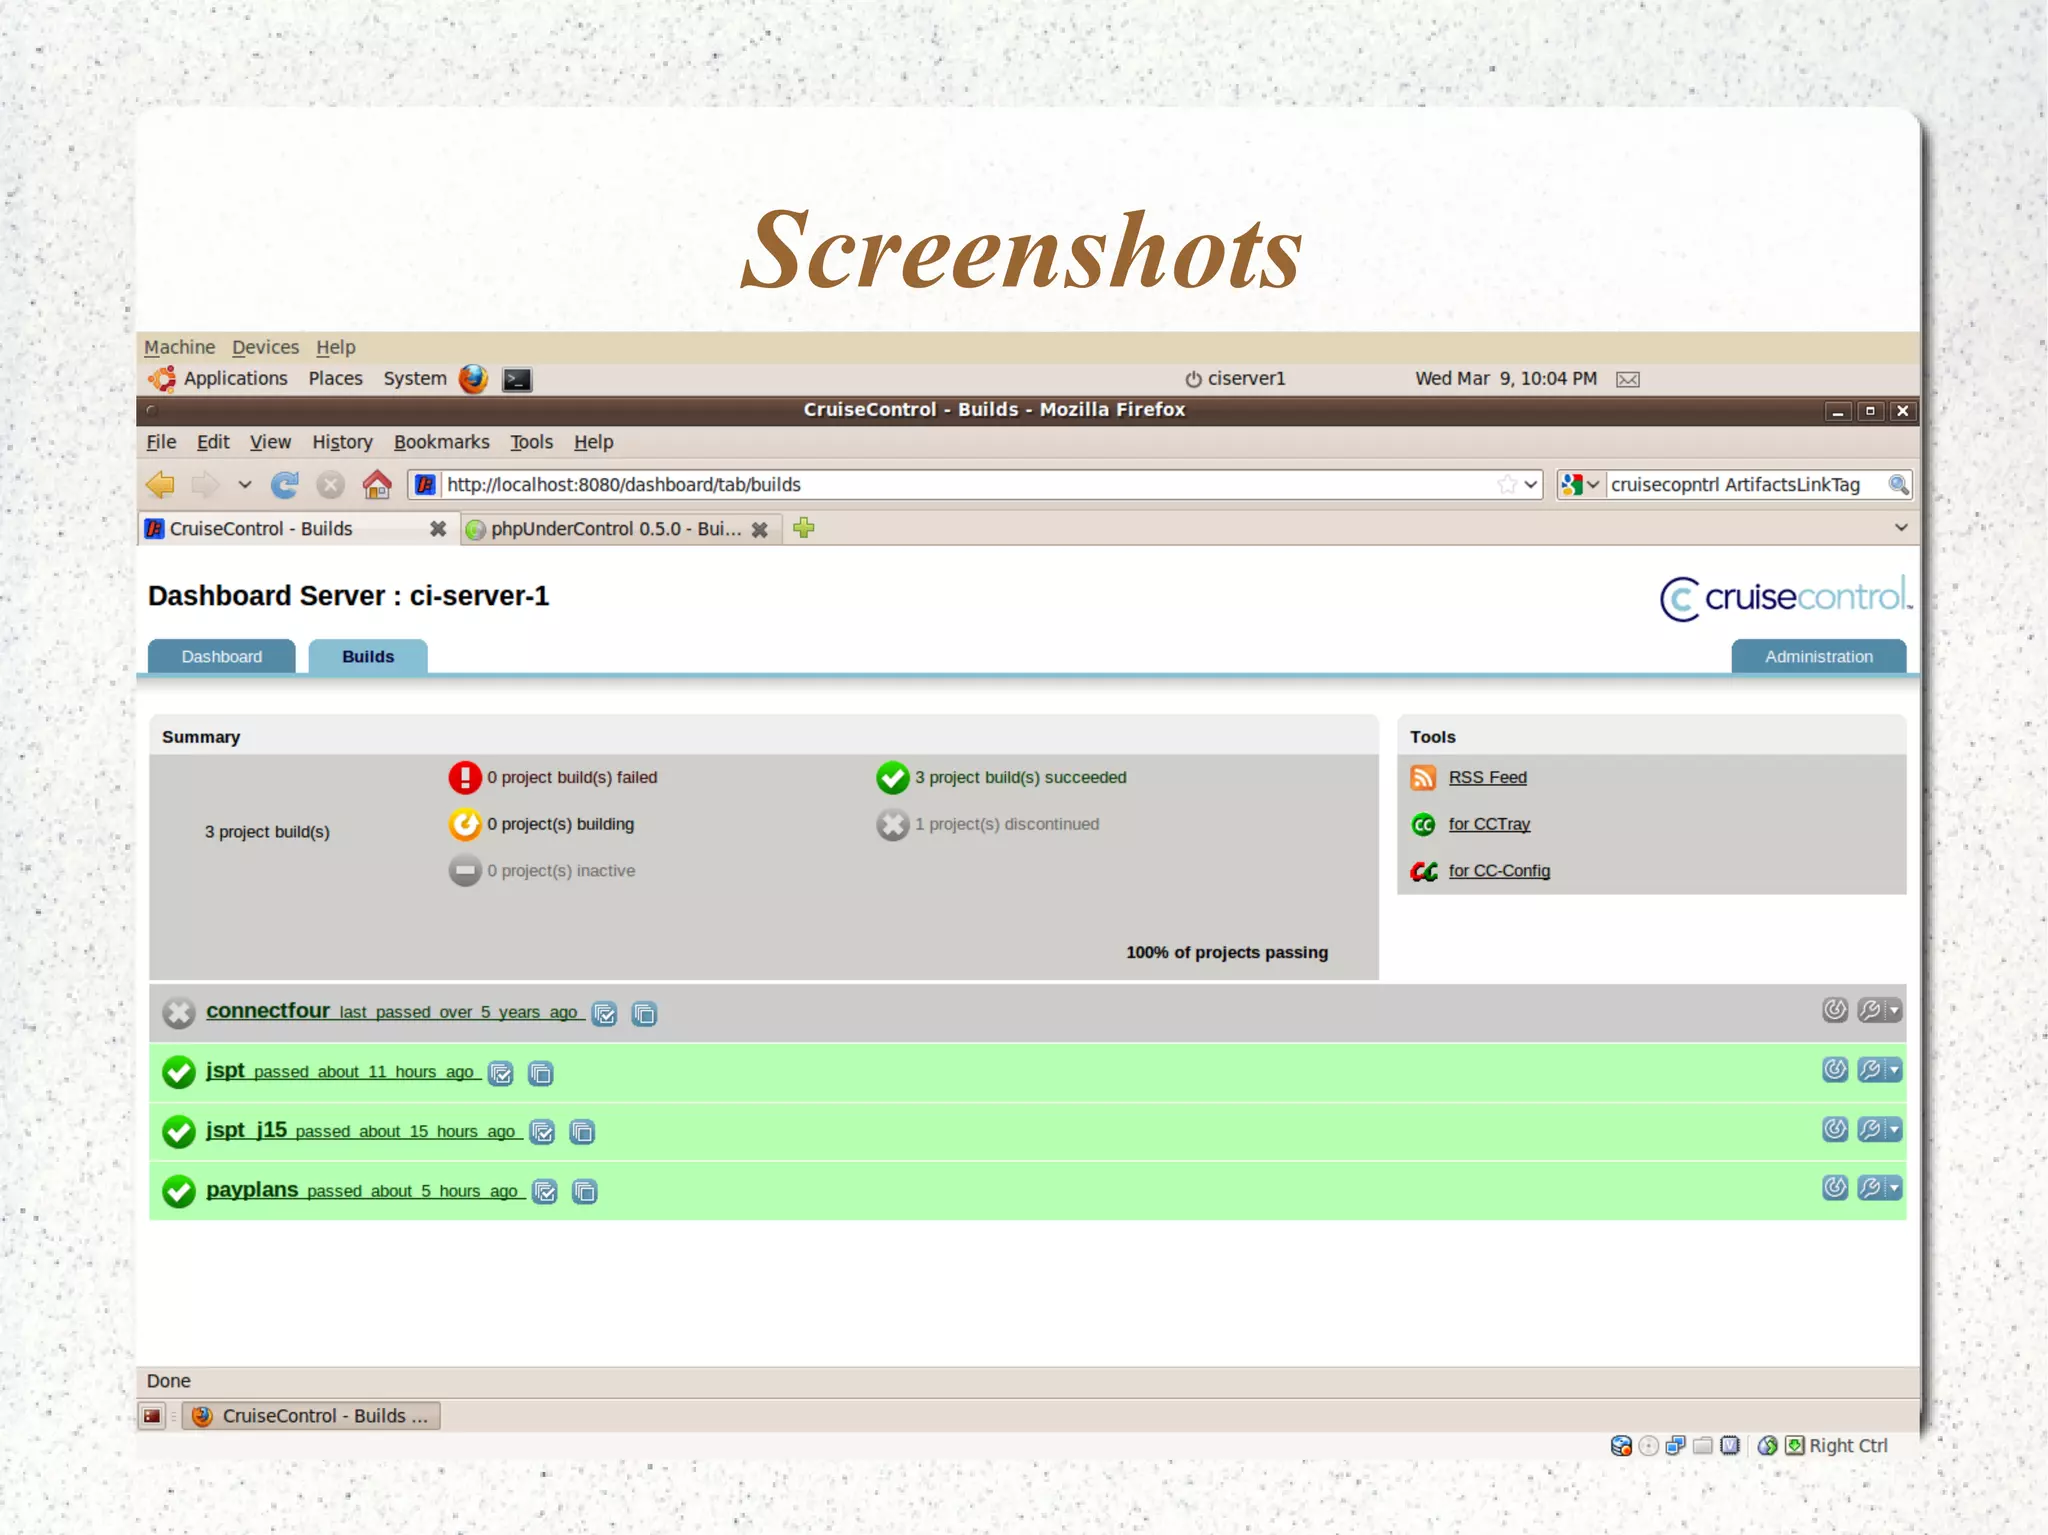Image resolution: width=2048 pixels, height=1535 pixels.
Task: Force build the jspt project icon
Action: coord(1834,1070)
